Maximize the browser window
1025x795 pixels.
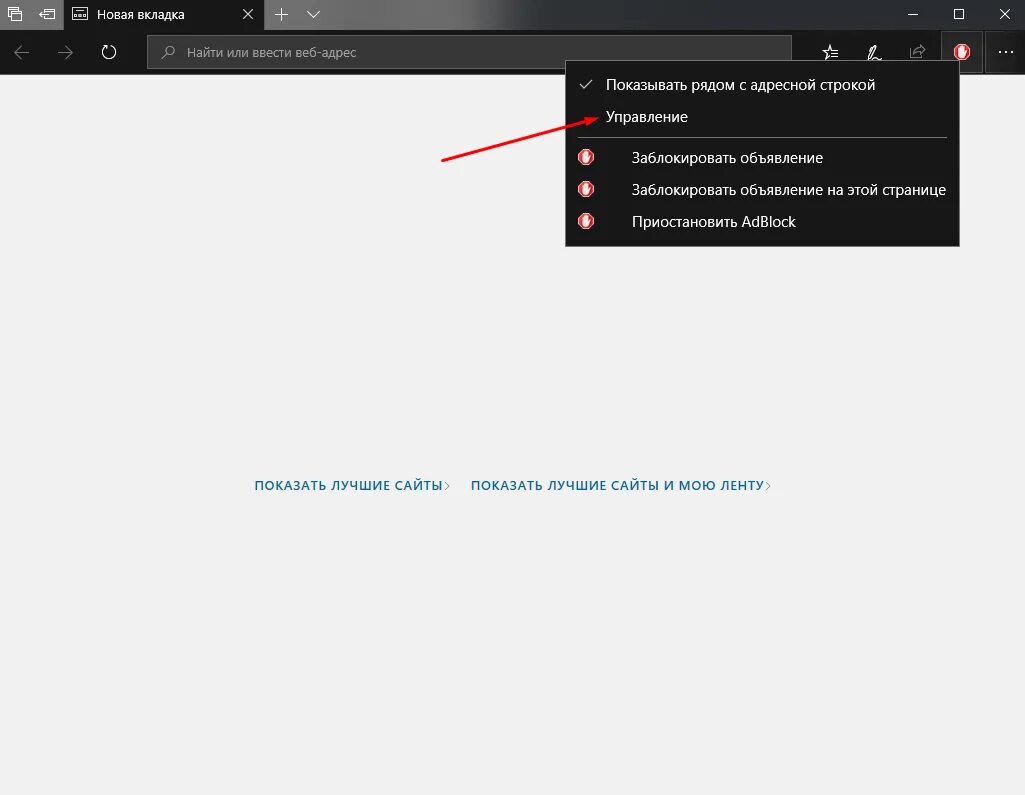(x=959, y=14)
